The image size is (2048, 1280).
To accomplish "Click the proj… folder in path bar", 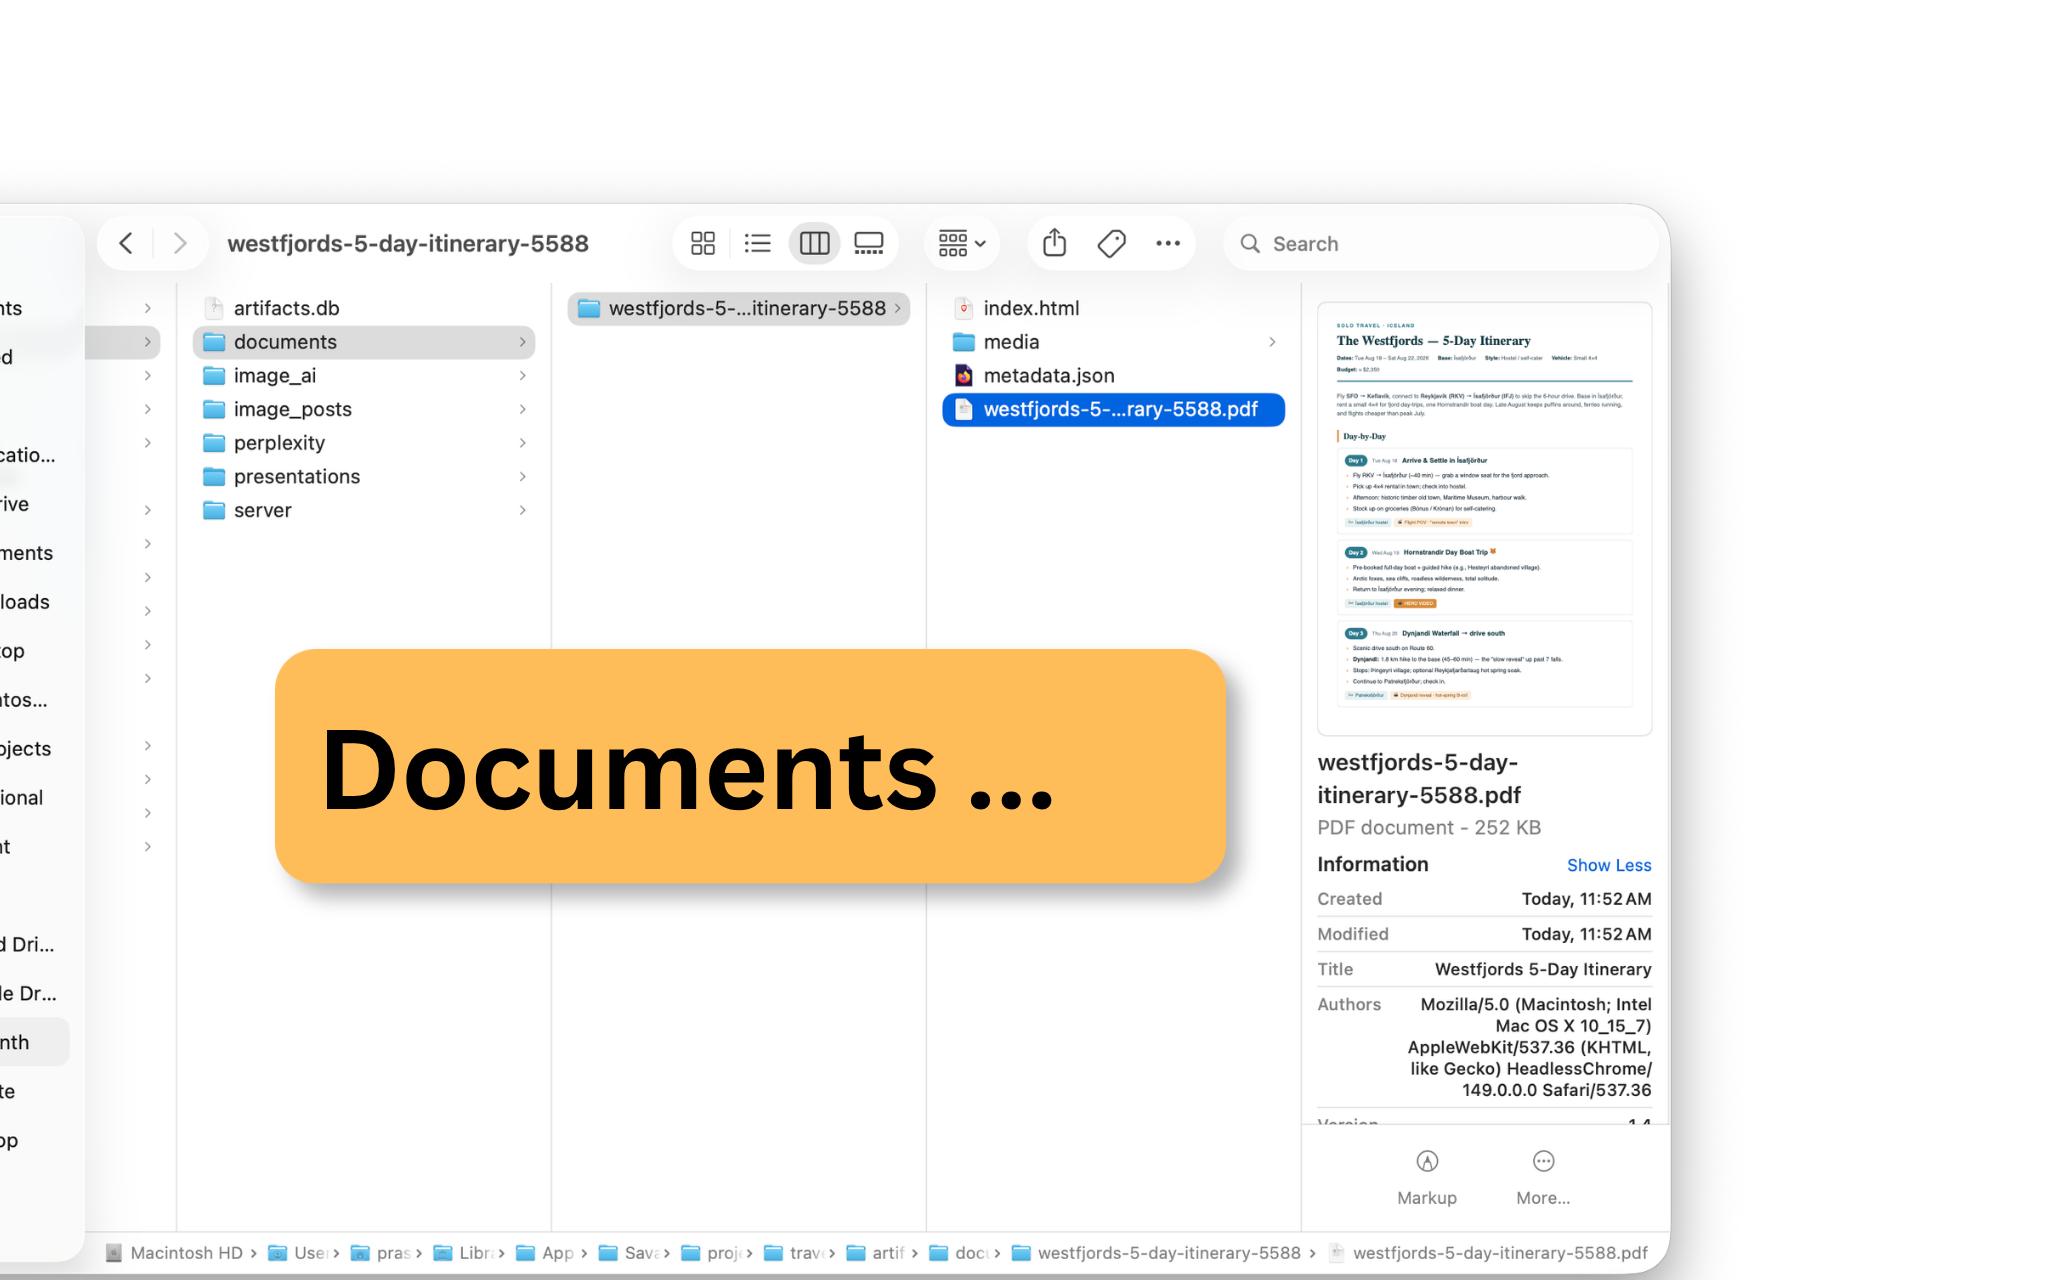I will [x=711, y=1253].
